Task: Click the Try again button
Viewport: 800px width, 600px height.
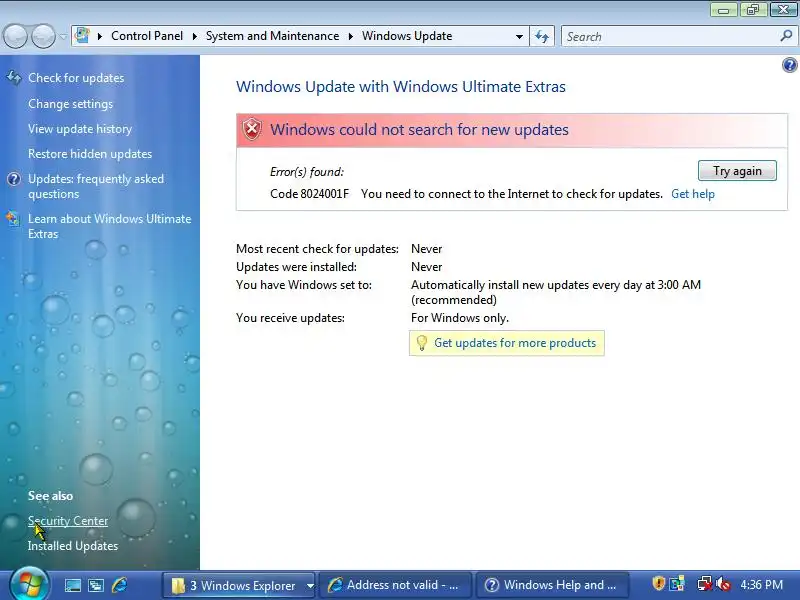Action: (737, 171)
